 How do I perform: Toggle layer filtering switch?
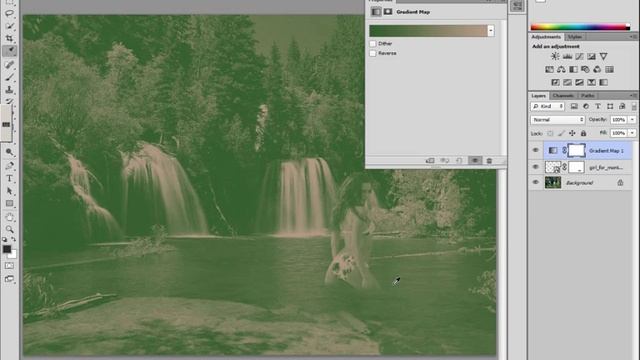(x=634, y=107)
